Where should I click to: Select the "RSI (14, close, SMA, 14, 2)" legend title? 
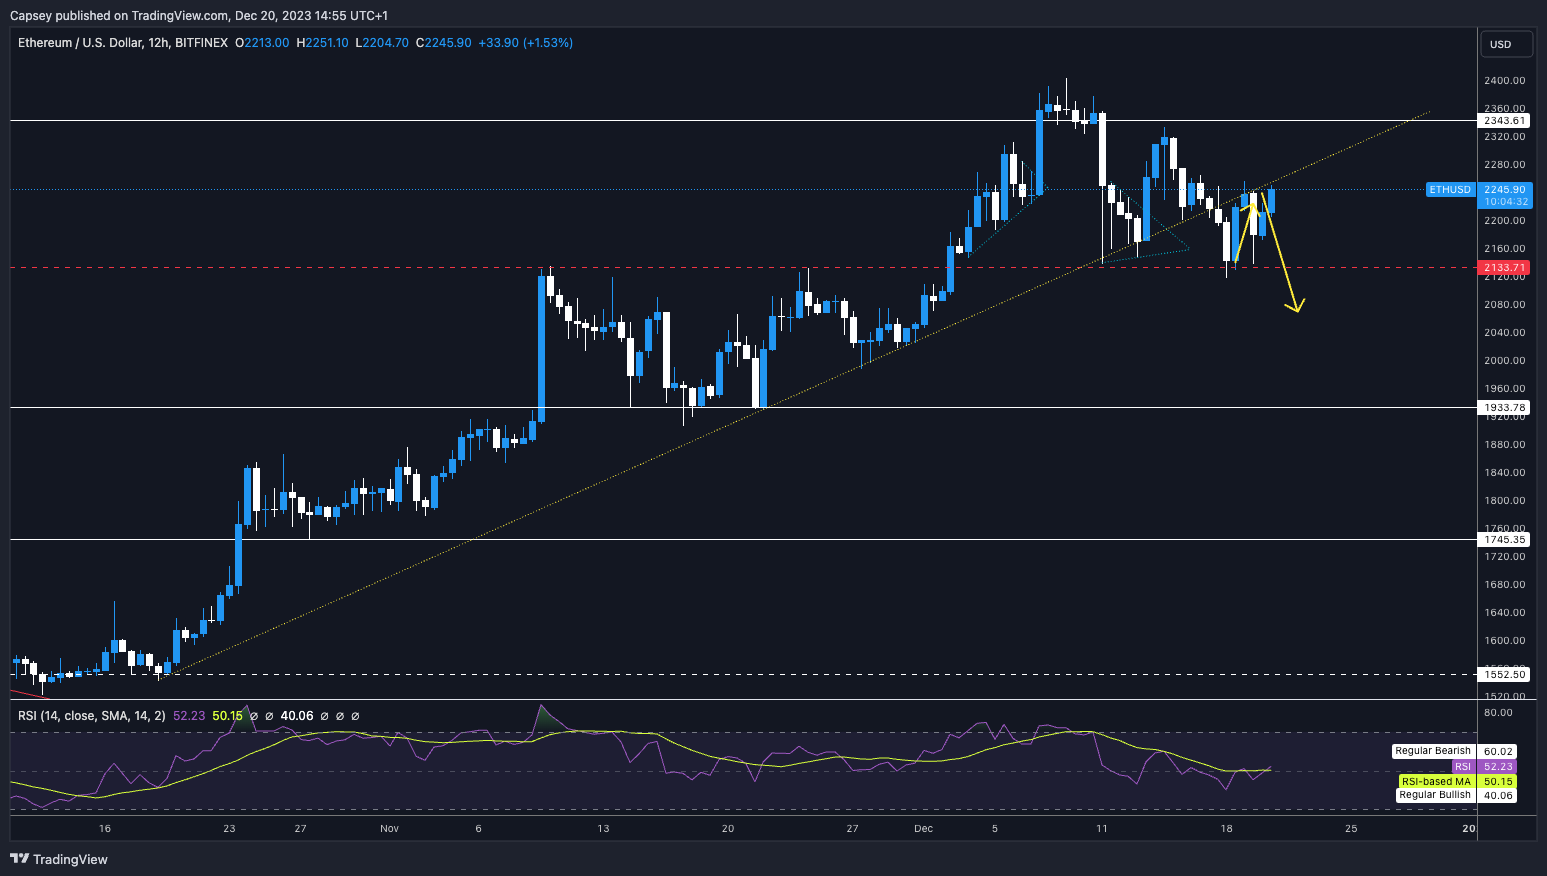[x=92, y=716]
